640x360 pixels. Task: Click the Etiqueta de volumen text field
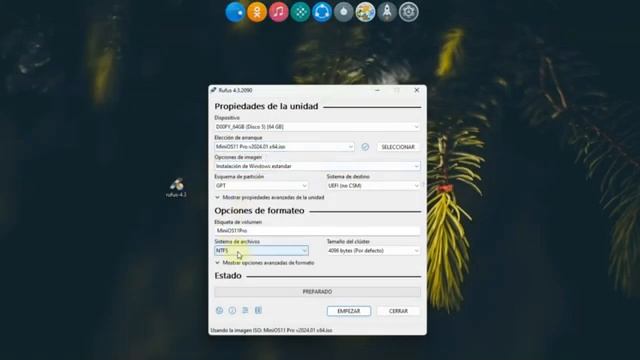click(317, 231)
